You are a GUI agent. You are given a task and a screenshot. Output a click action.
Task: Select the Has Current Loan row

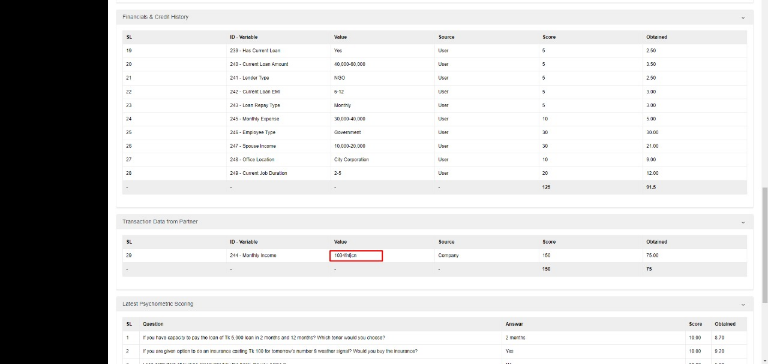point(434,50)
